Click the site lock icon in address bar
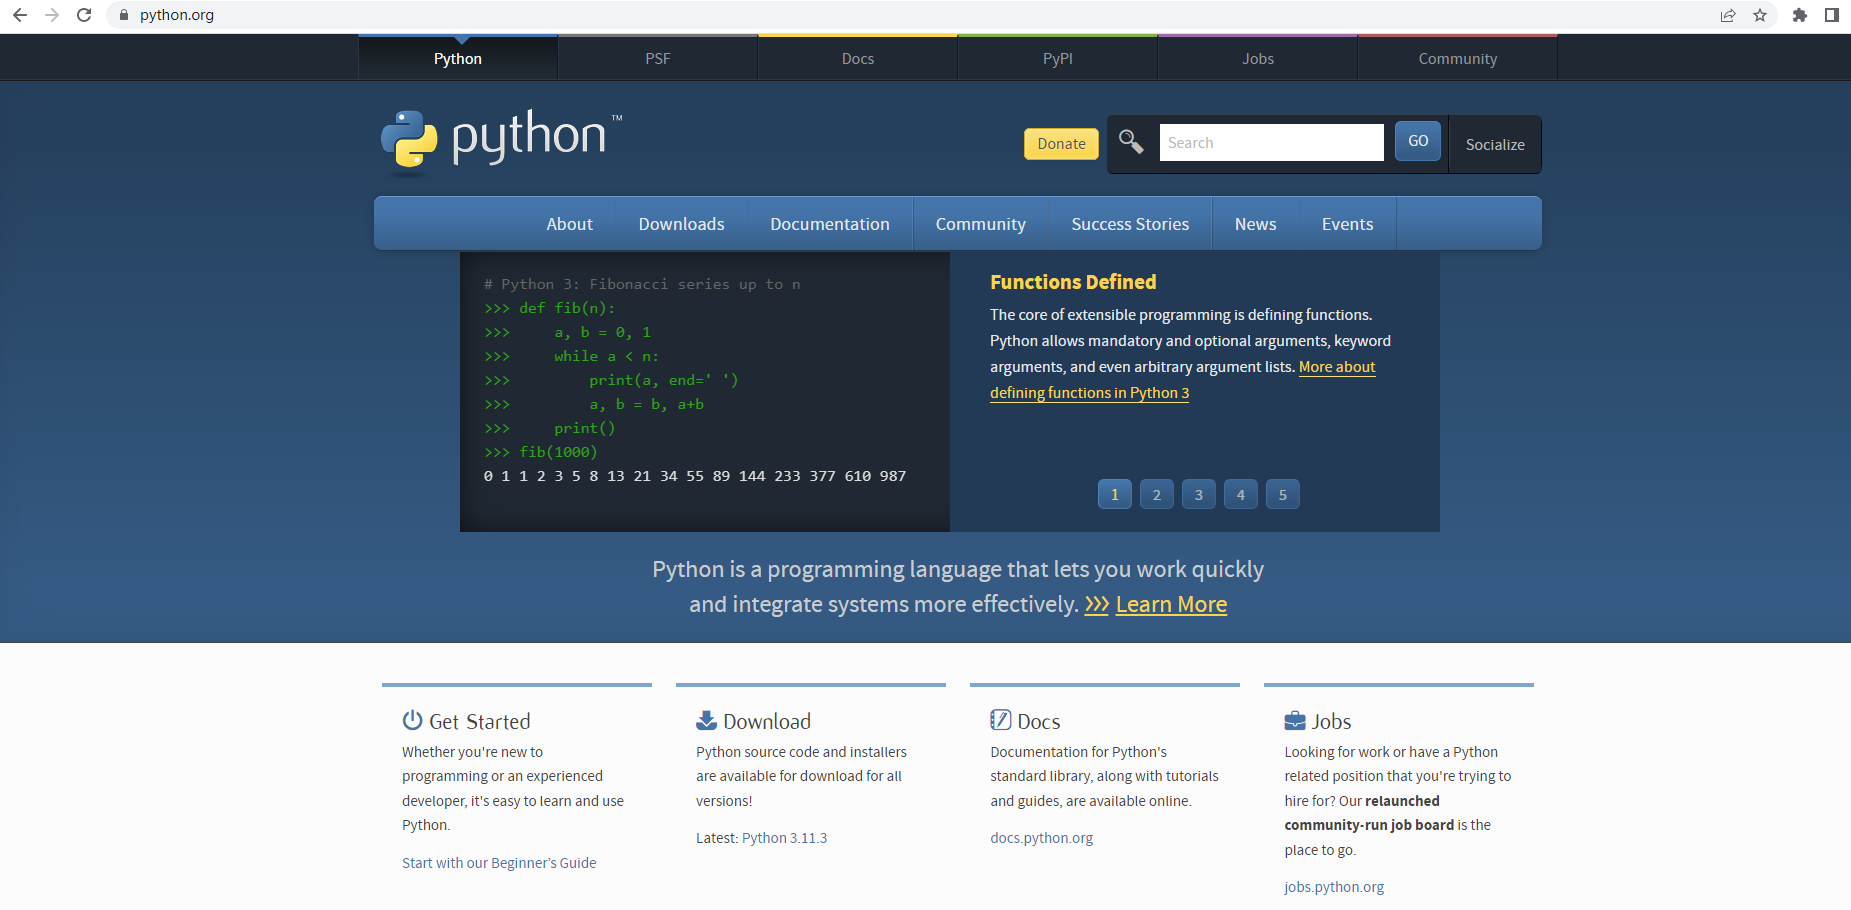The width and height of the screenshot is (1851, 910). tap(124, 15)
